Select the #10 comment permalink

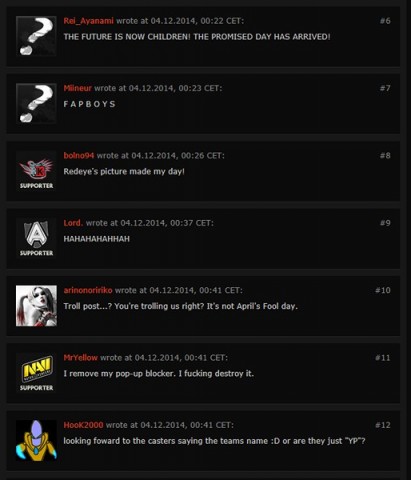pos(383,290)
